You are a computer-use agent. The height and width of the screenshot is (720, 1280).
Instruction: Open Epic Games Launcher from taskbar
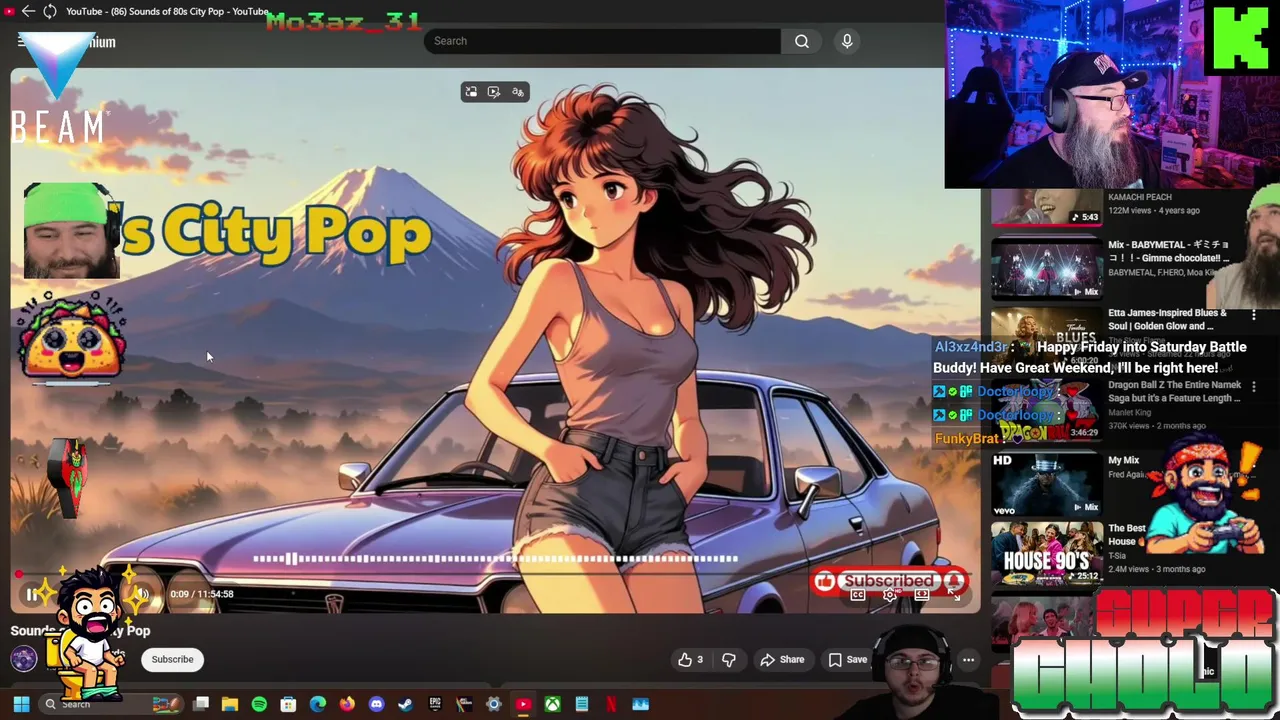click(x=435, y=704)
